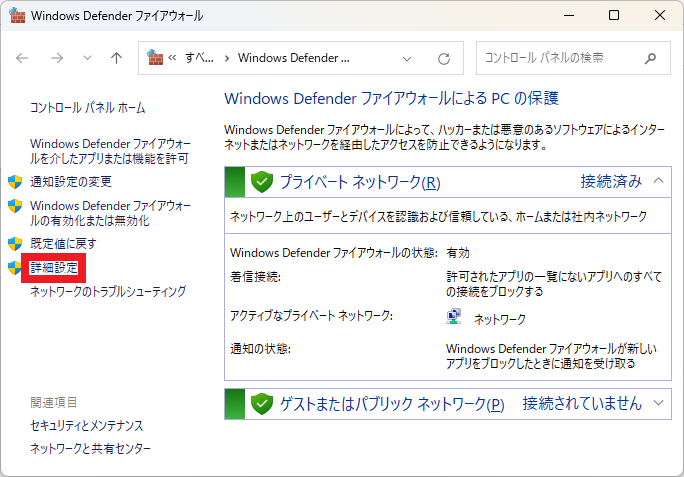This screenshot has width=684, height=477.
Task: Click the shield icon beside 通知設定の変更
Action: (x=15, y=182)
